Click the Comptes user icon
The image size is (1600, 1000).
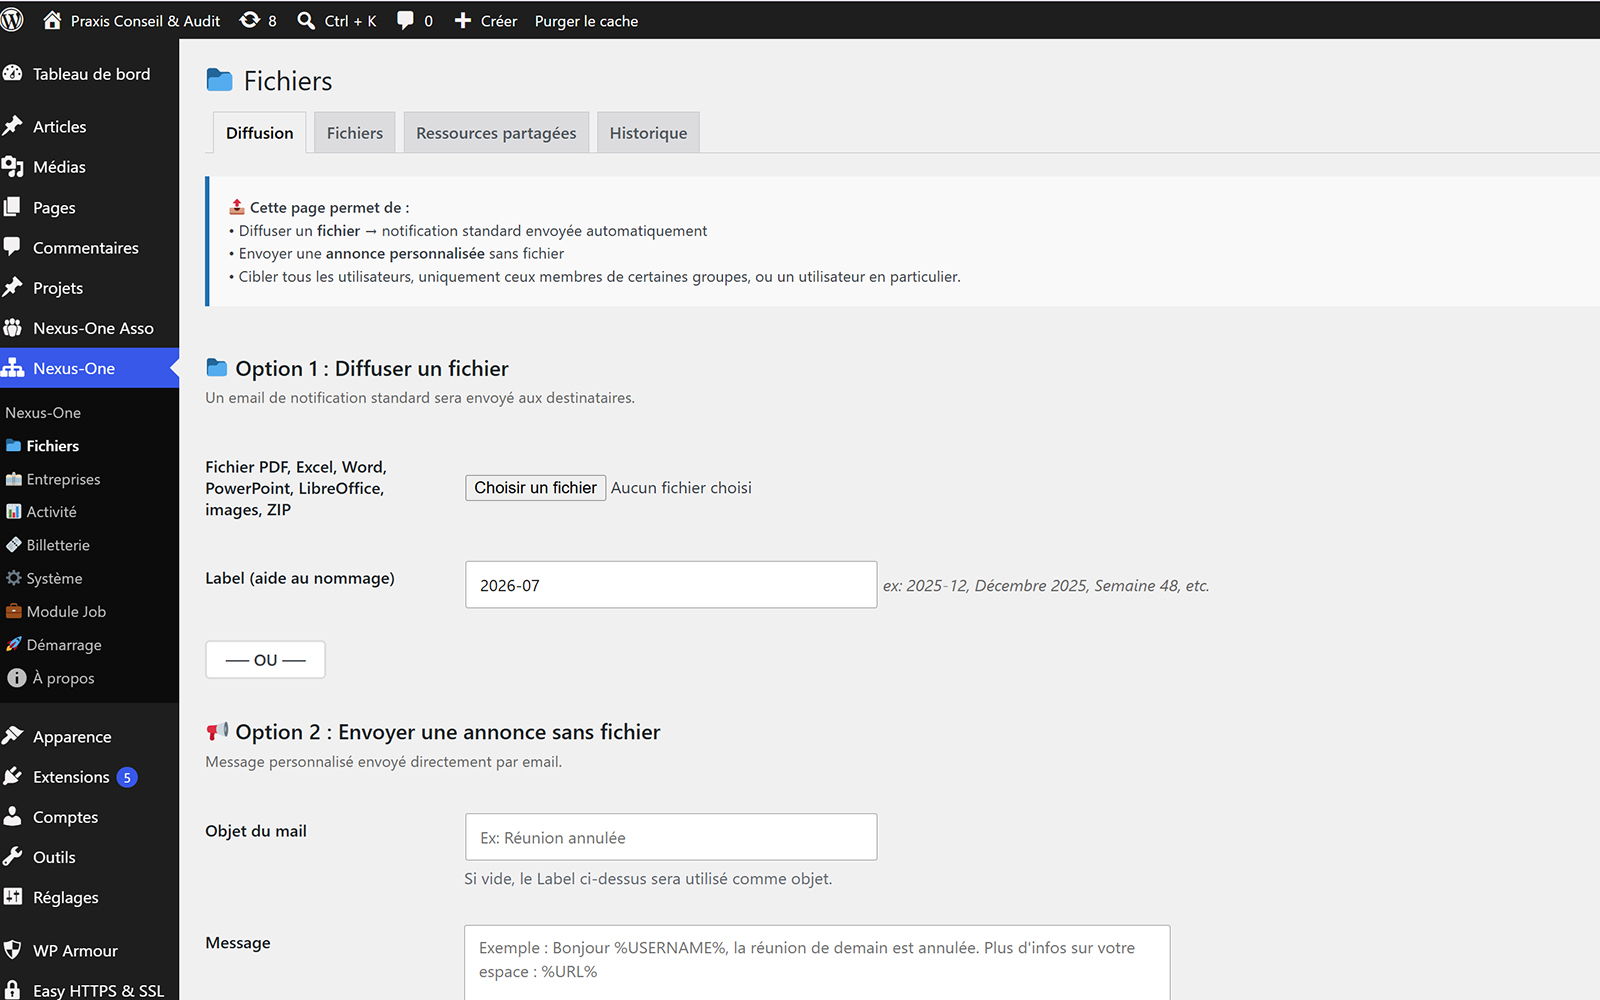[x=13, y=816]
